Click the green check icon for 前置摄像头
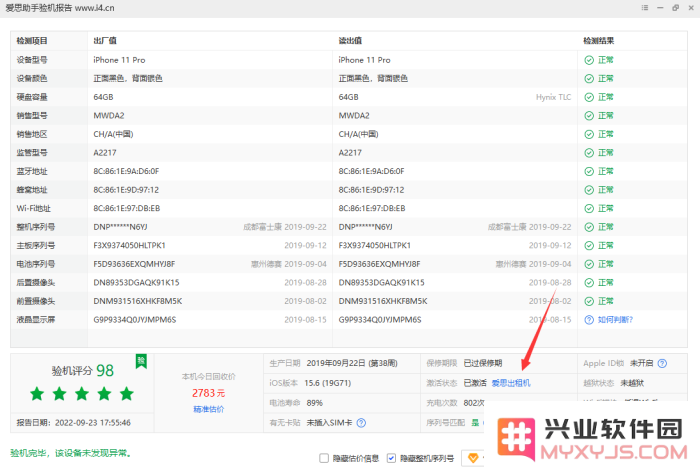Image resolution: width=700 pixels, height=476 pixels. (589, 301)
